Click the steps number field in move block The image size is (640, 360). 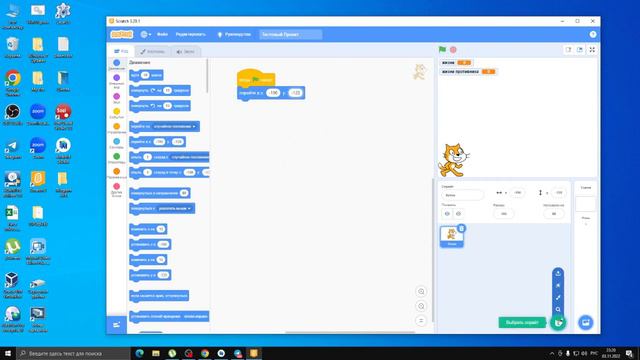(x=146, y=75)
